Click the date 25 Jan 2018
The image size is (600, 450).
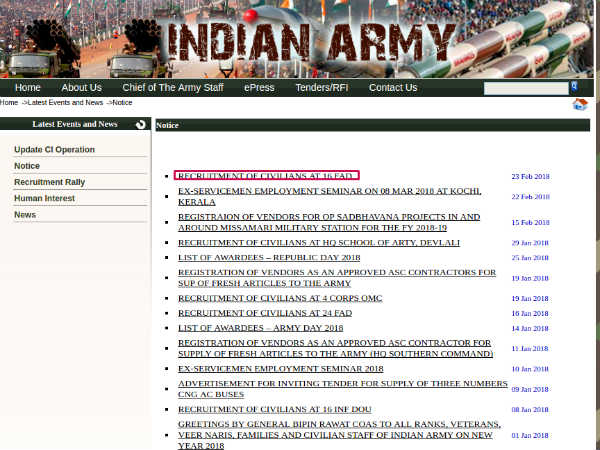click(530, 258)
